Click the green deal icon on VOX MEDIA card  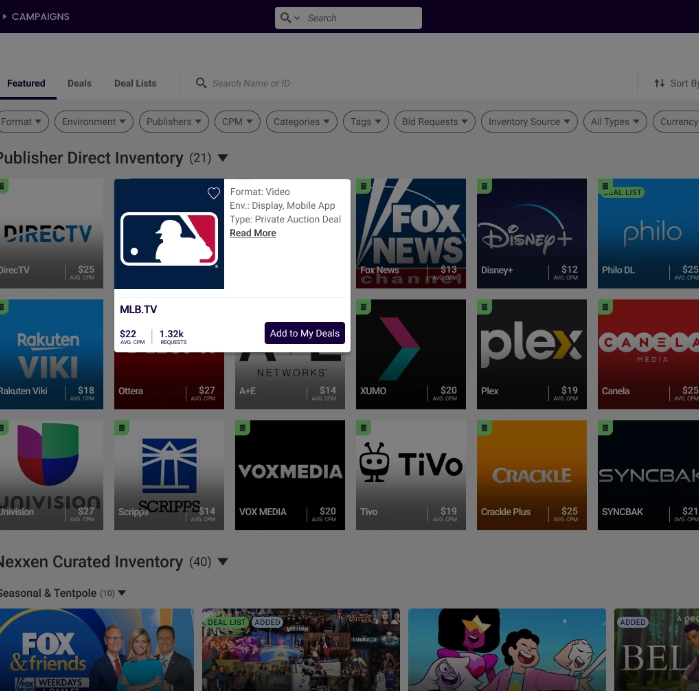(x=243, y=428)
